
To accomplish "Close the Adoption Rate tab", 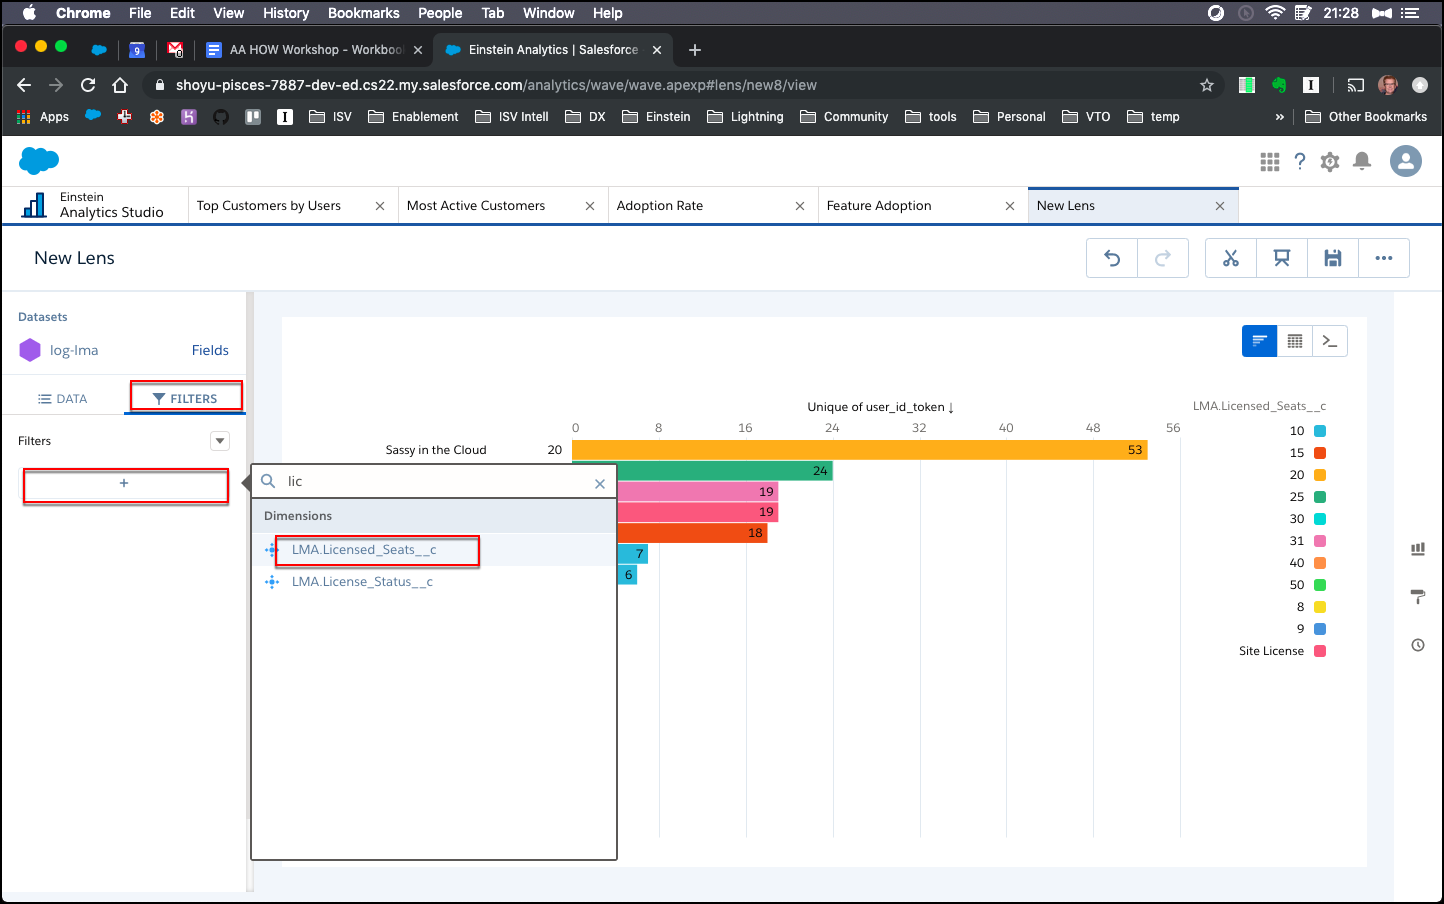I will click(x=800, y=206).
